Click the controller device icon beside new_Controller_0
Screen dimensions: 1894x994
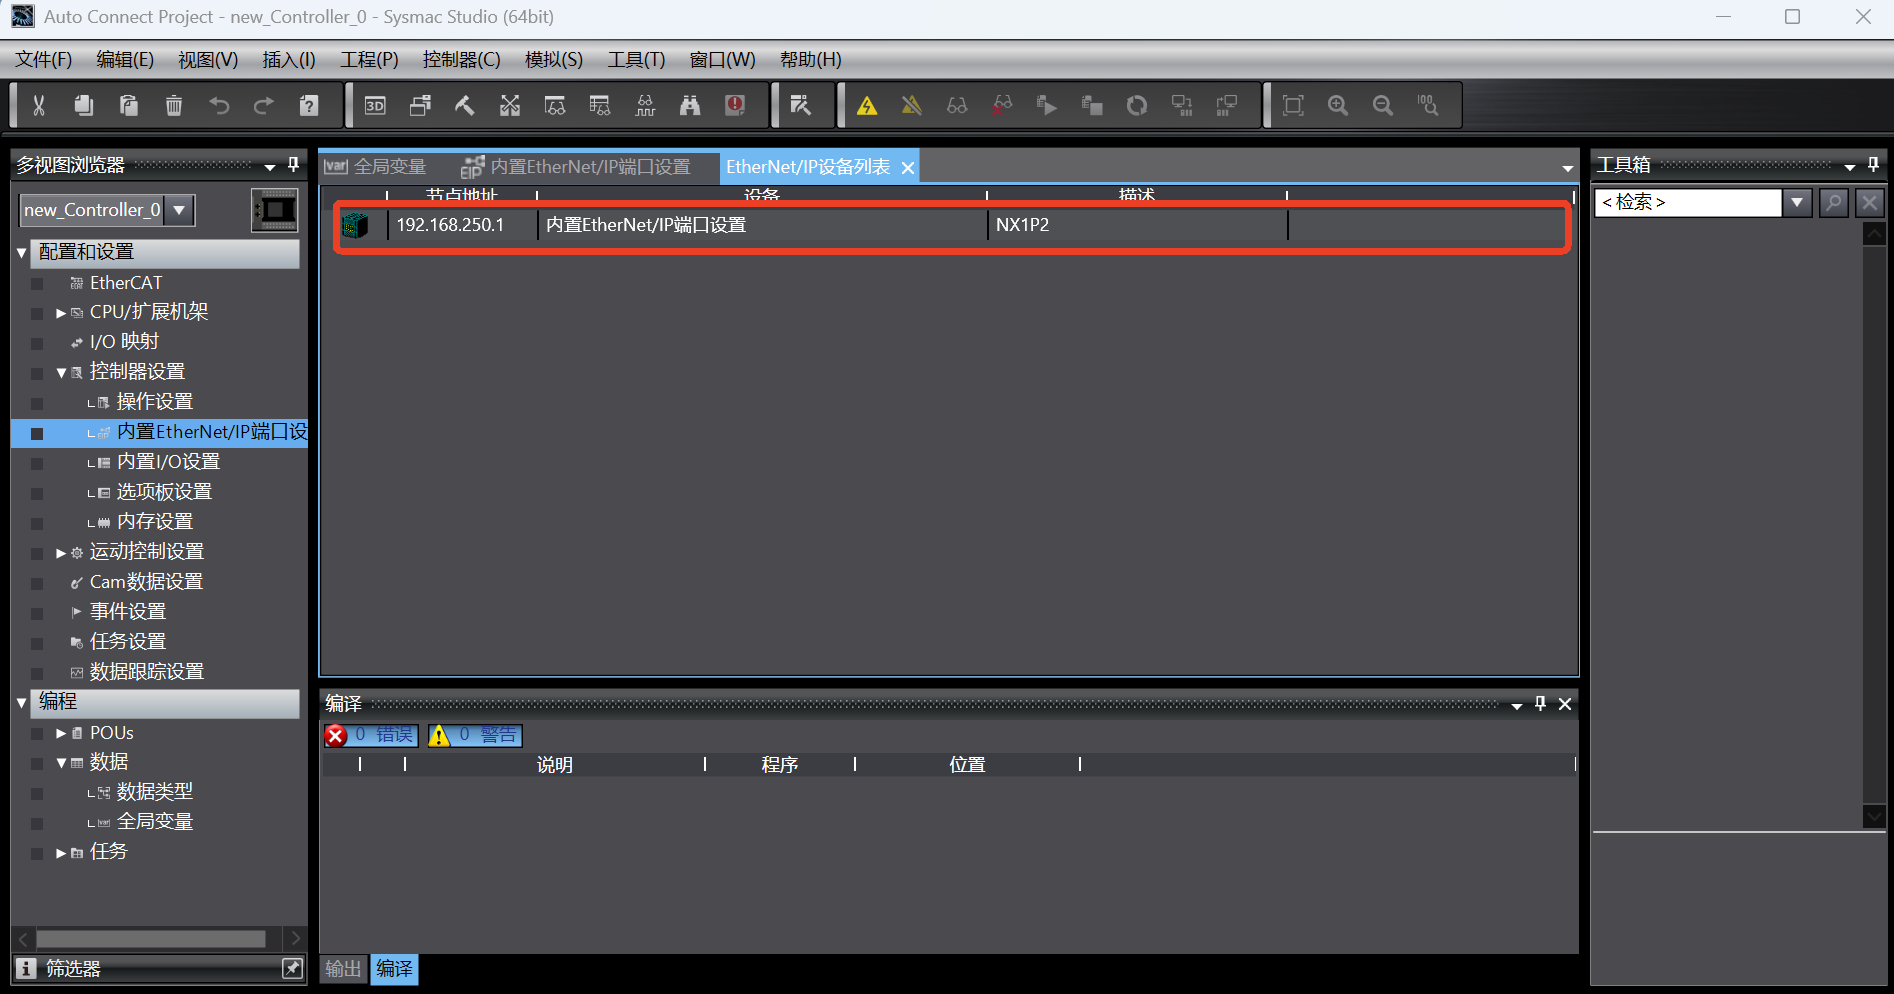[x=274, y=210]
